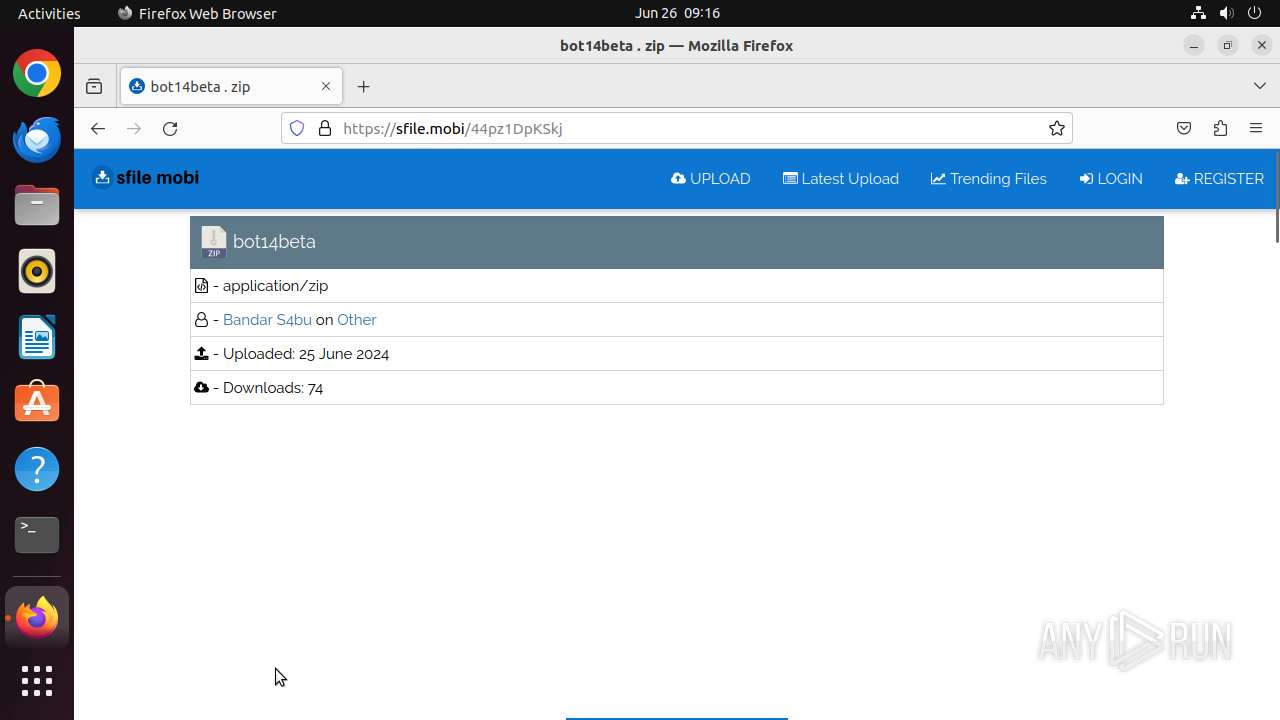Show the tracking protection shield info

tap(297, 128)
